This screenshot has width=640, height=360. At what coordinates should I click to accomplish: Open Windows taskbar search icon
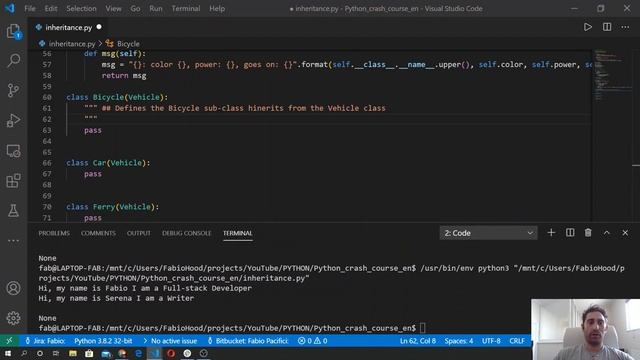[24, 353]
